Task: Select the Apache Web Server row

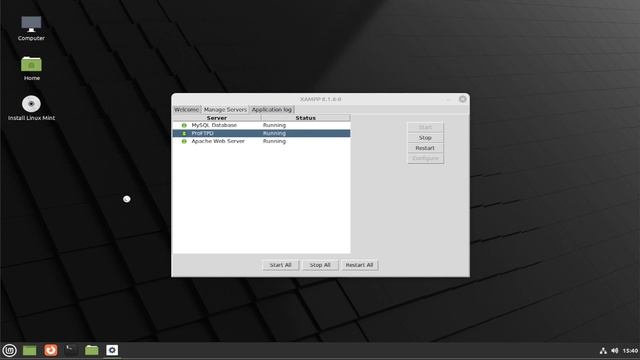Action: click(x=261, y=141)
